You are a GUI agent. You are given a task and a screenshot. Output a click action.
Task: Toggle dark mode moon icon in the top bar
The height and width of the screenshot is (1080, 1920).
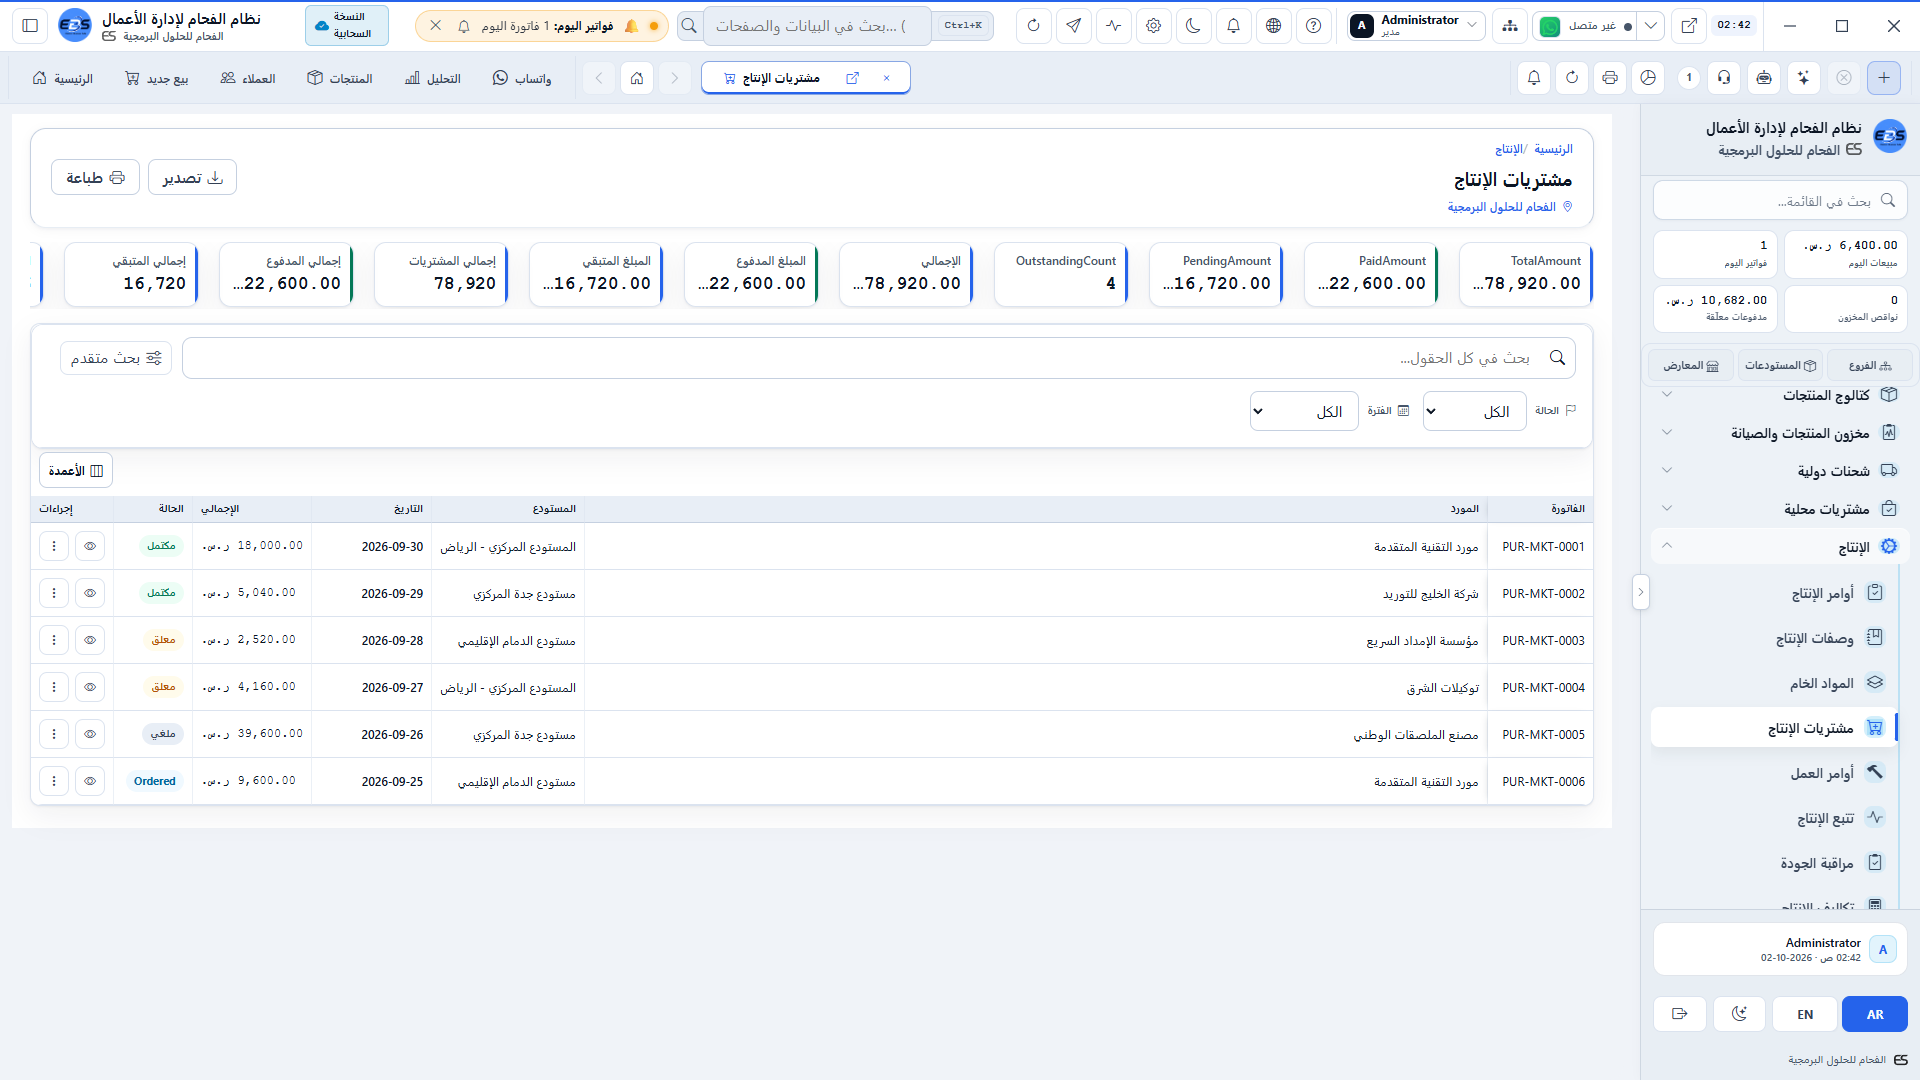pyautogui.click(x=1194, y=26)
